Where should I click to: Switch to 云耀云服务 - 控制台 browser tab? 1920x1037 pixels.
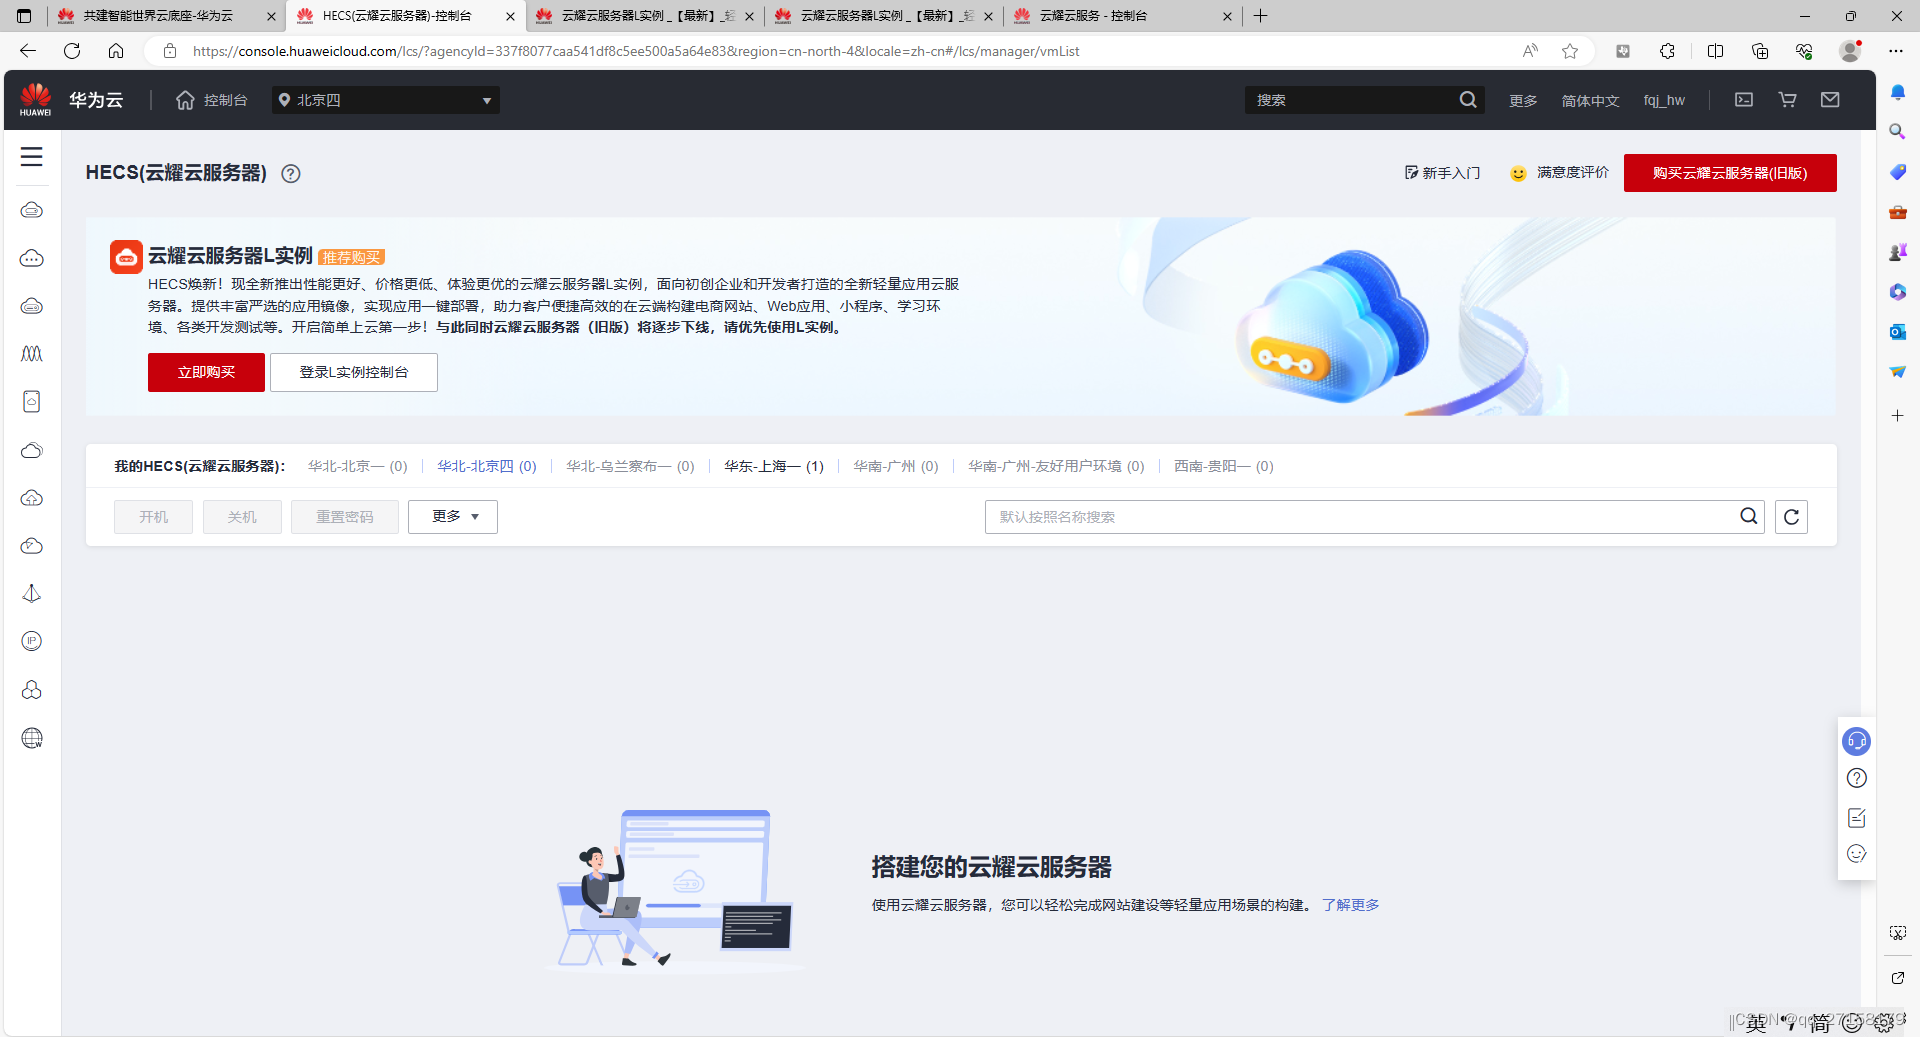point(1122,16)
